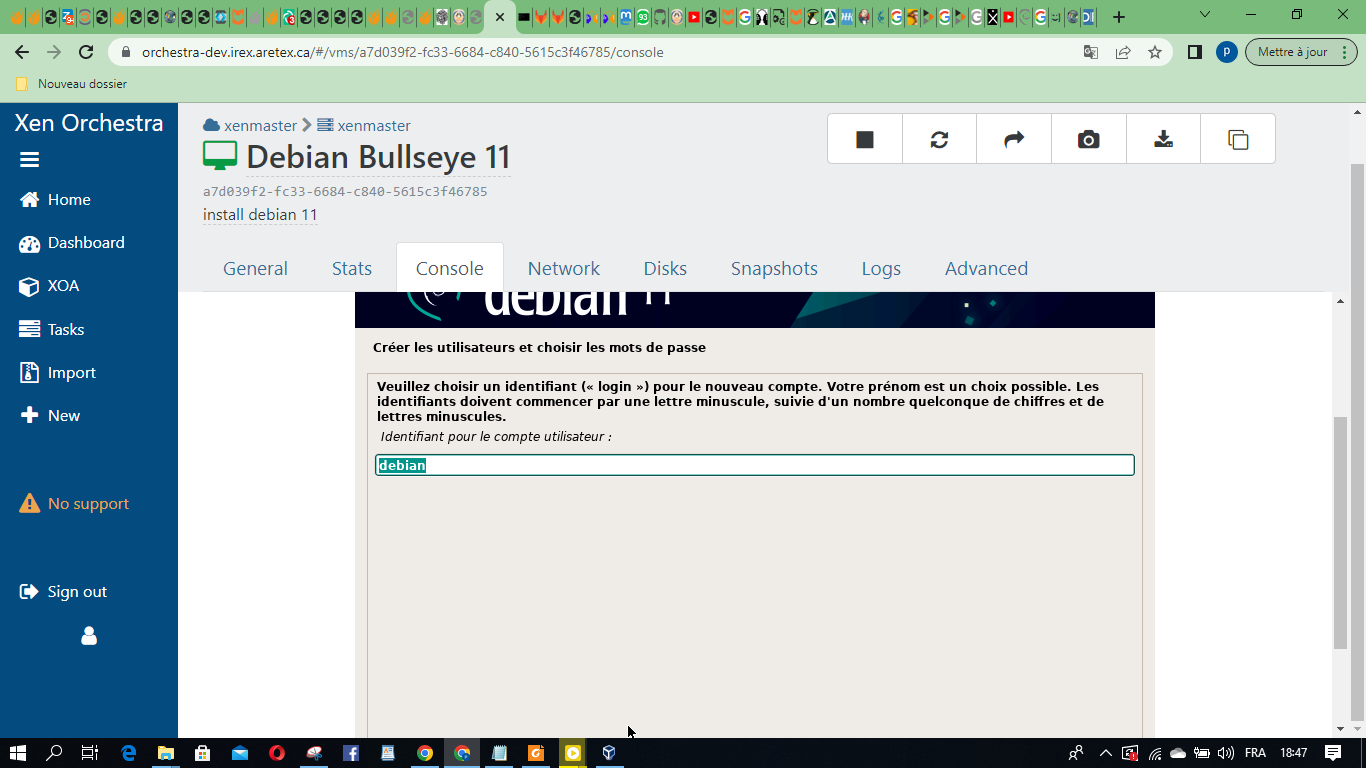The width and height of the screenshot is (1366, 768).
Task: Export the VM with the download icon
Action: coord(1163,139)
